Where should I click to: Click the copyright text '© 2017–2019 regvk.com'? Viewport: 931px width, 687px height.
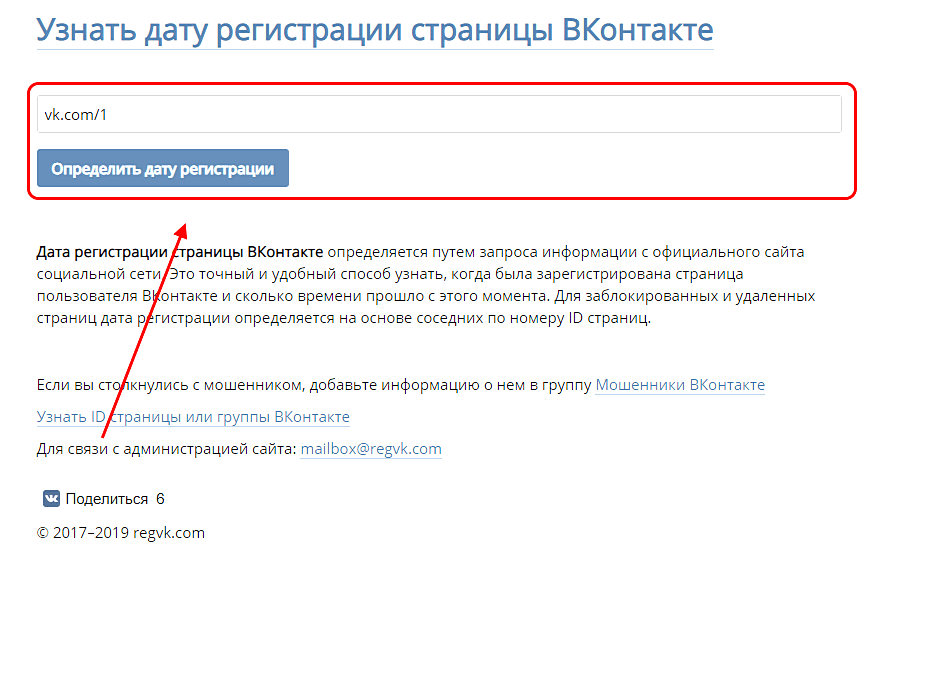[121, 533]
